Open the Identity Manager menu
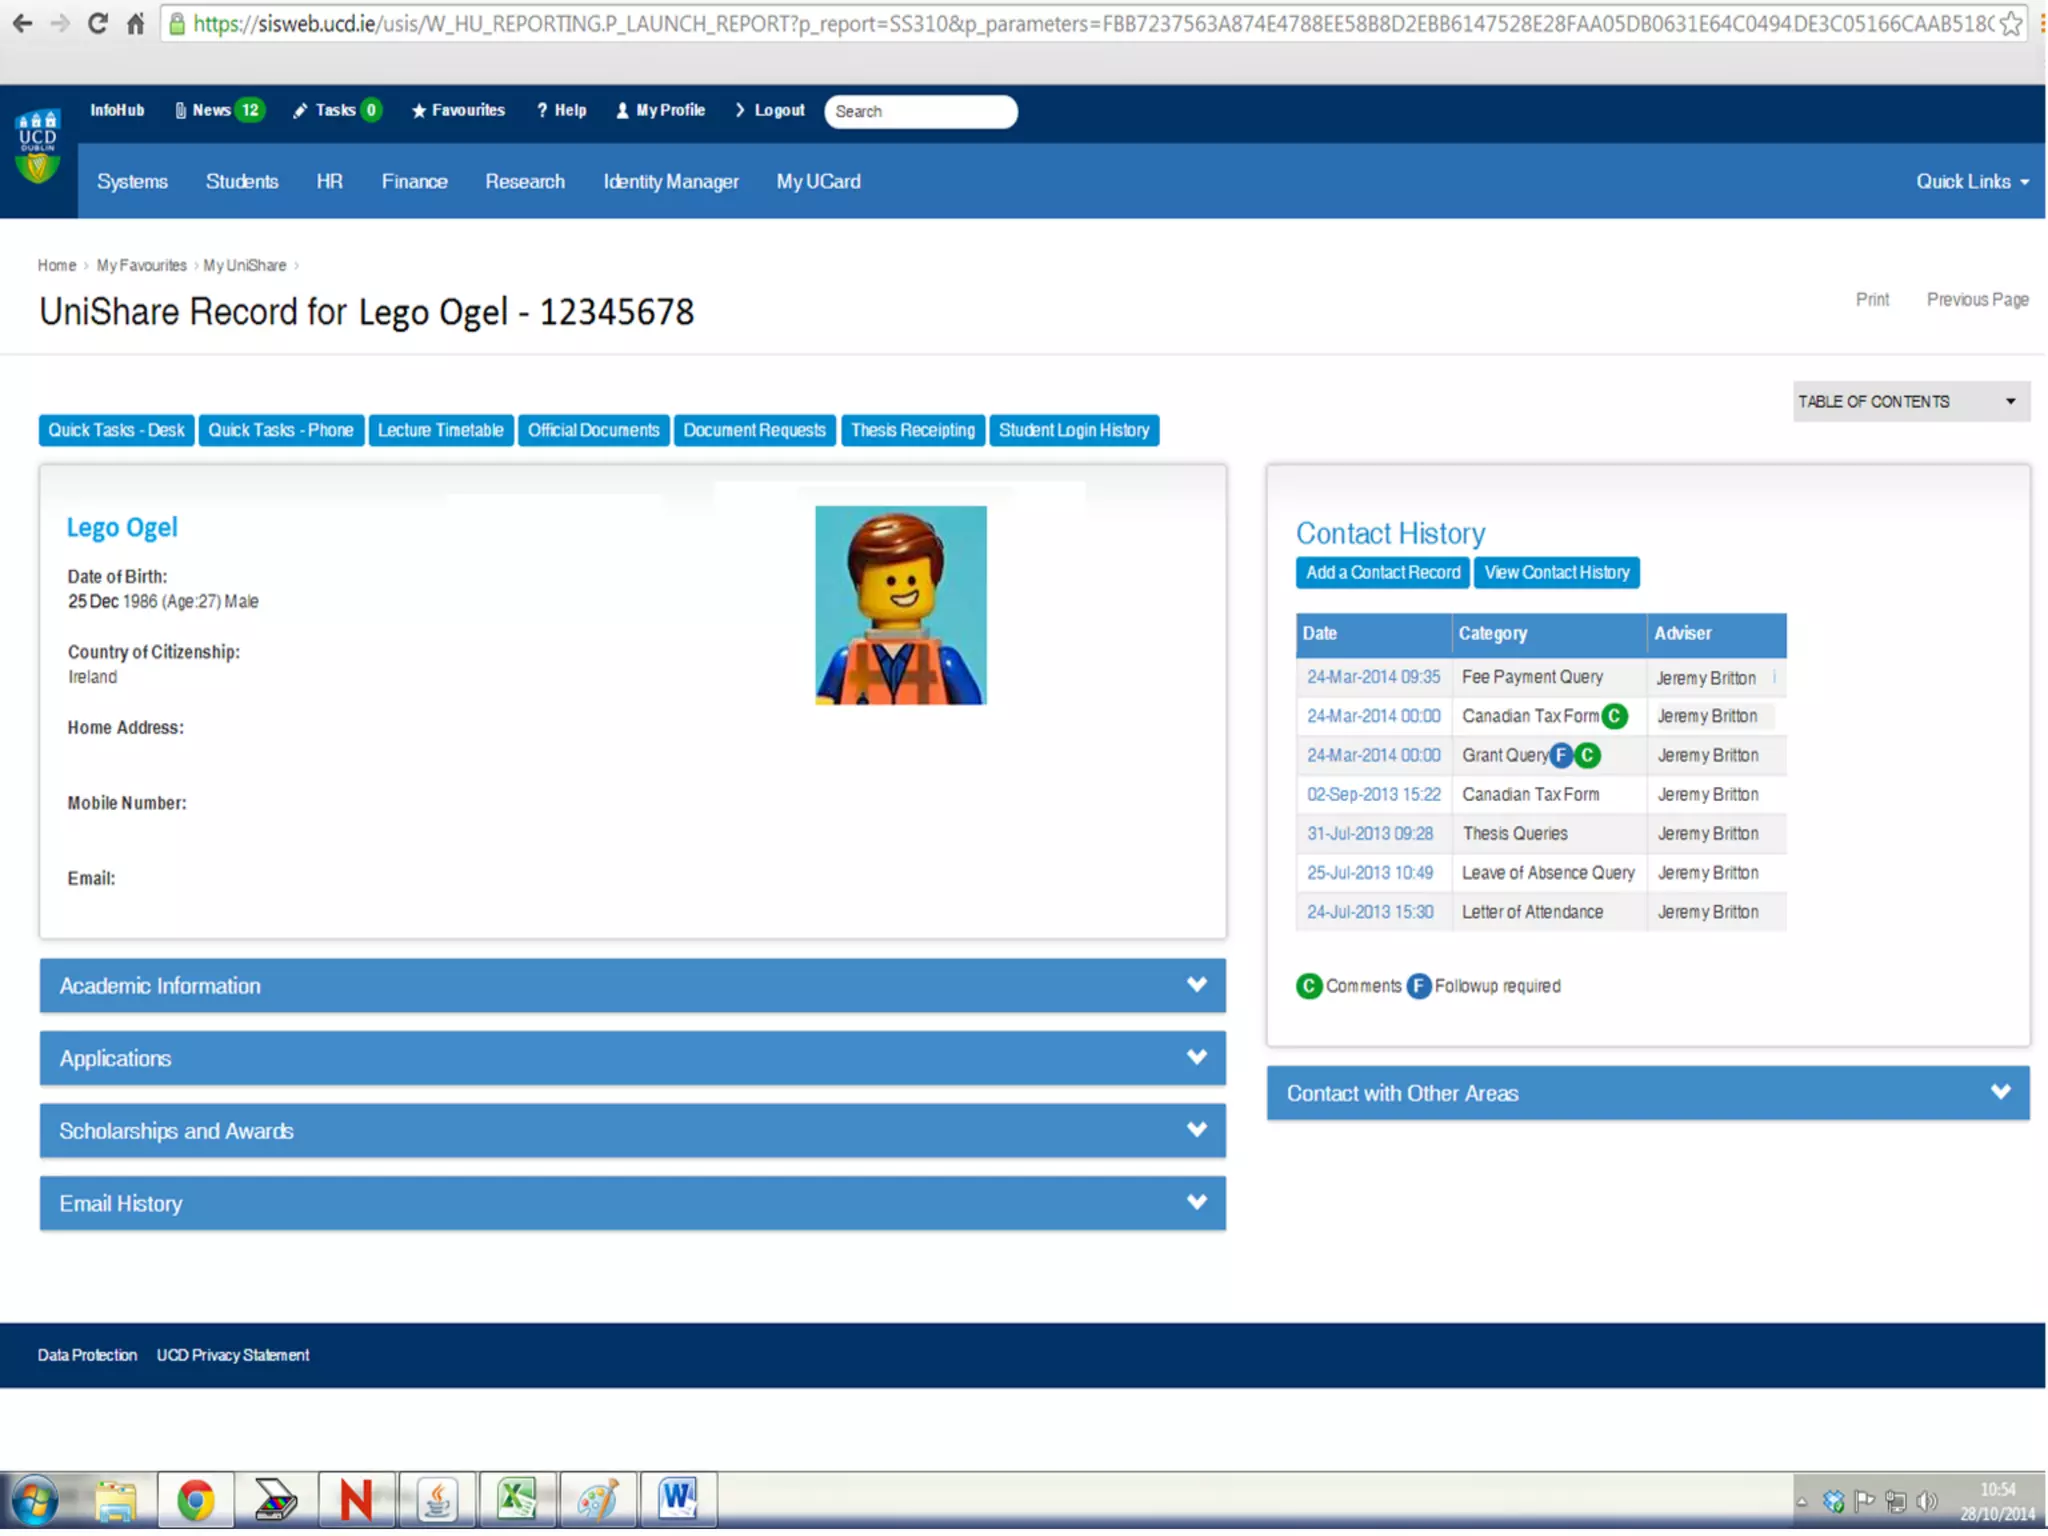The image size is (2048, 1536). 670,182
